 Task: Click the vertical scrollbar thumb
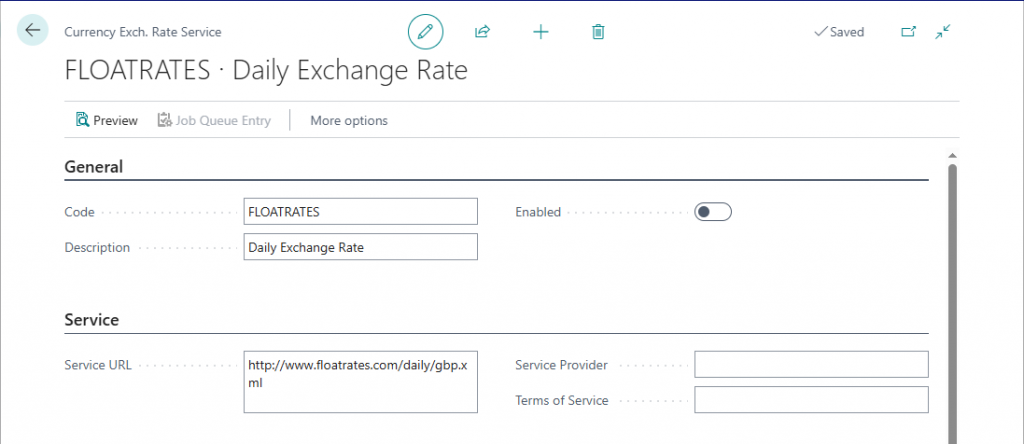952,300
